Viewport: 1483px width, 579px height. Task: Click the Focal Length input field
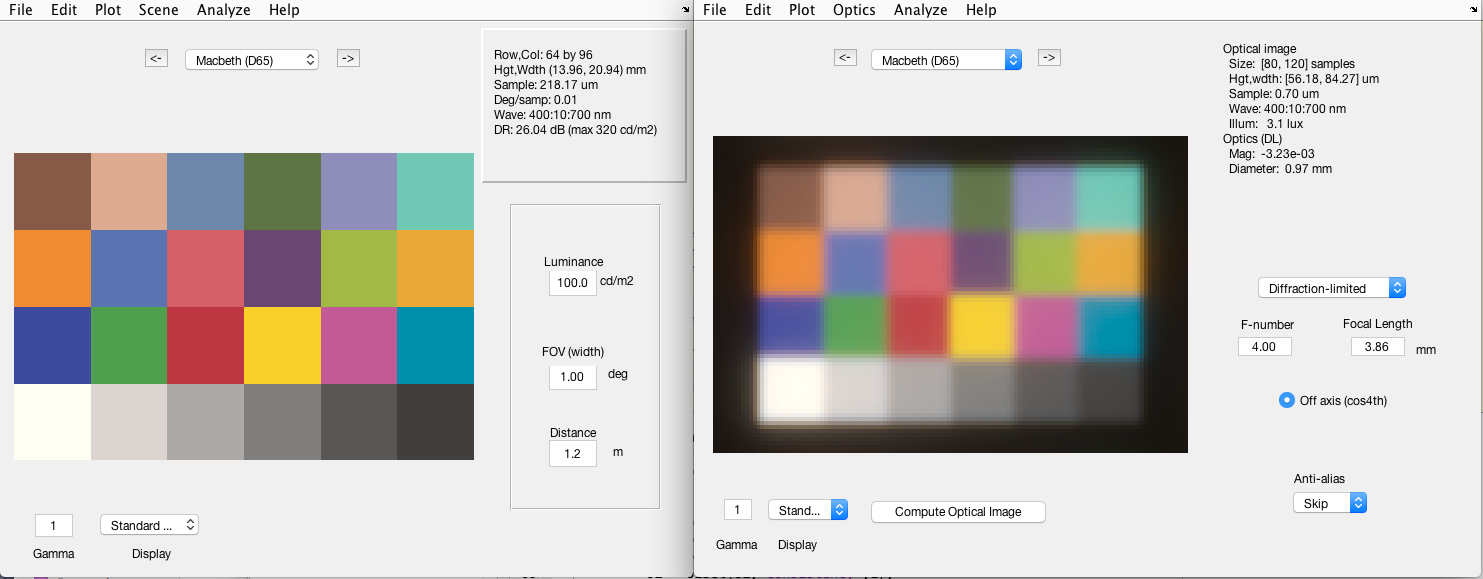point(1378,346)
